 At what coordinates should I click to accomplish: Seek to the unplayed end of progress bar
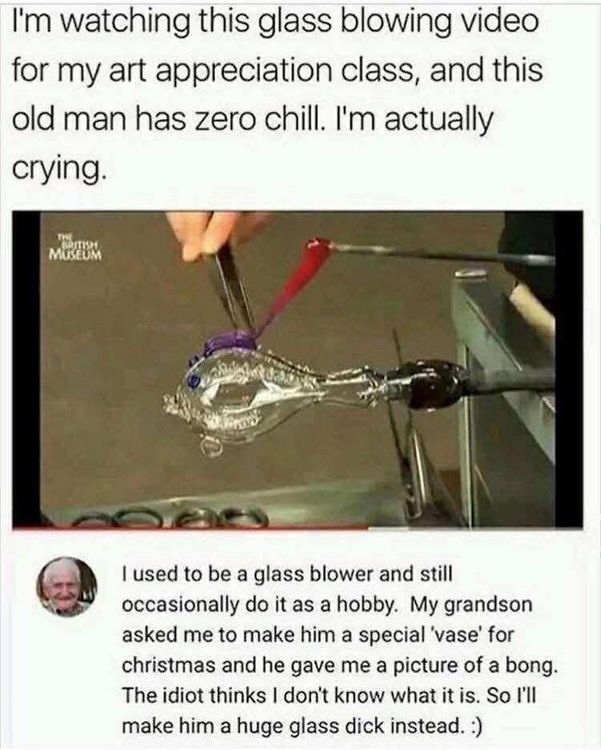click(476, 528)
